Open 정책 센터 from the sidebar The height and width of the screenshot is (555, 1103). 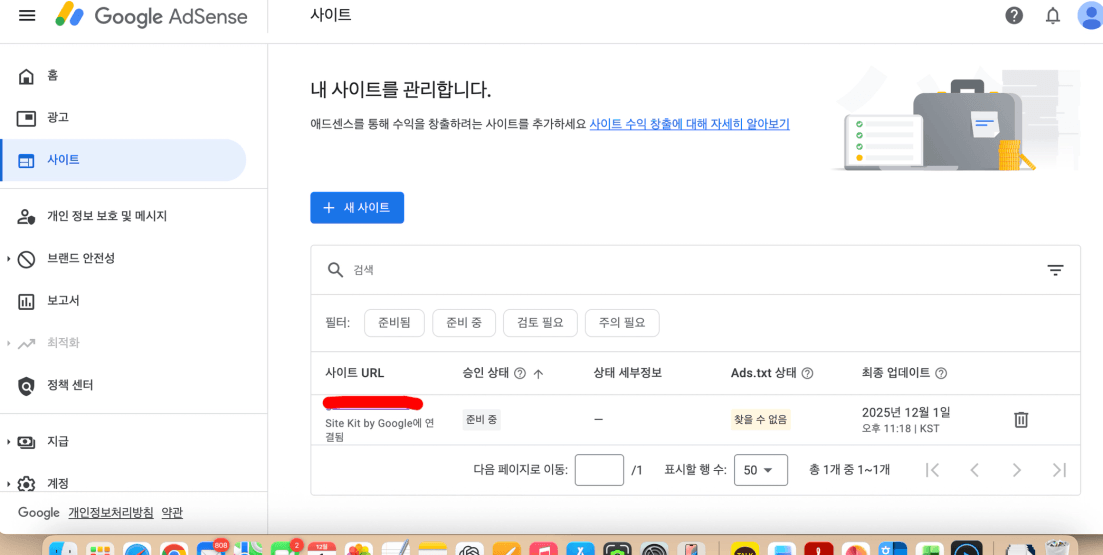point(70,385)
